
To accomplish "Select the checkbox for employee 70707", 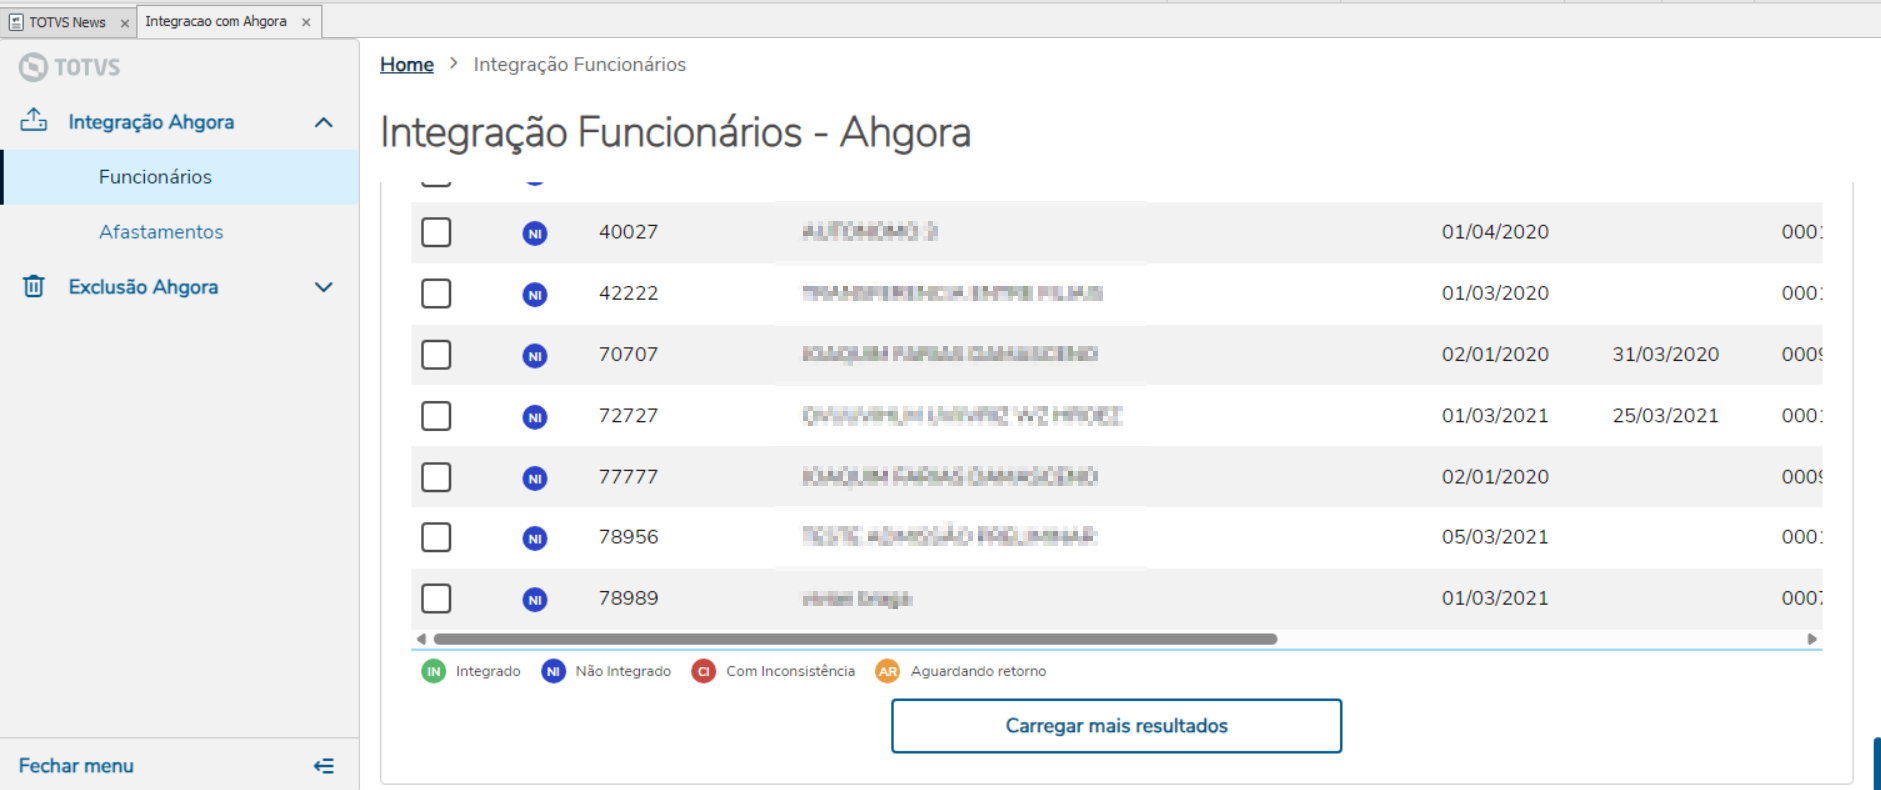I will coord(436,354).
